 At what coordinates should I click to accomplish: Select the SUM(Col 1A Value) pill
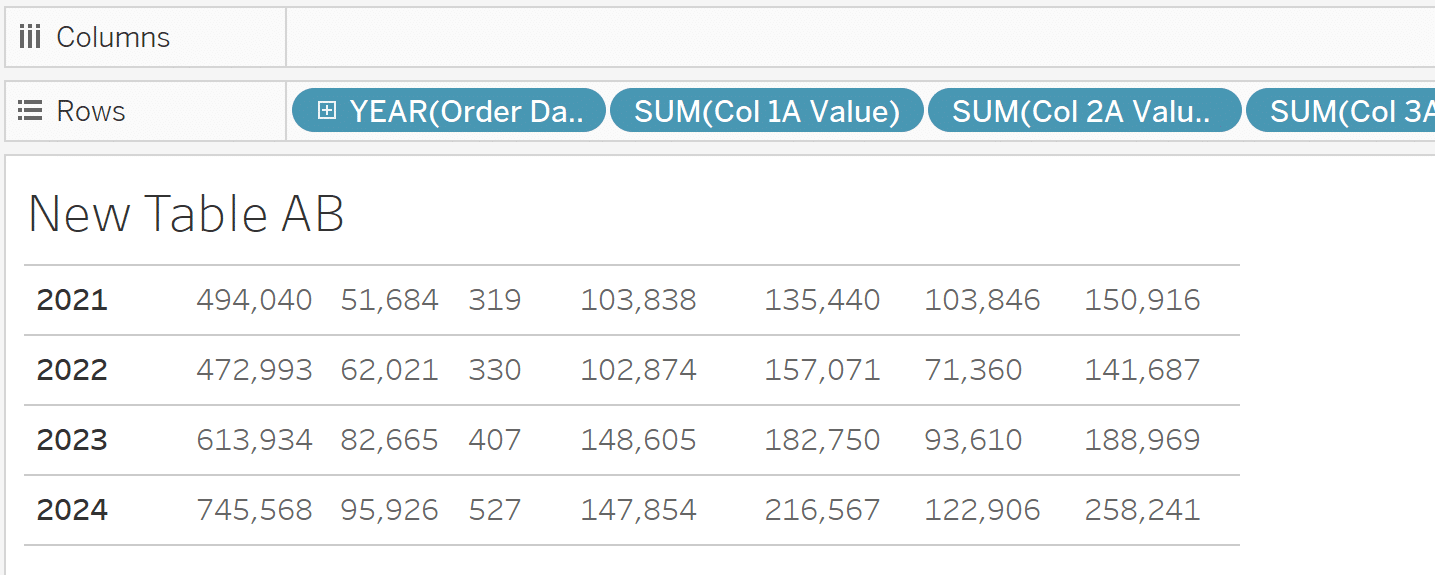tap(767, 111)
